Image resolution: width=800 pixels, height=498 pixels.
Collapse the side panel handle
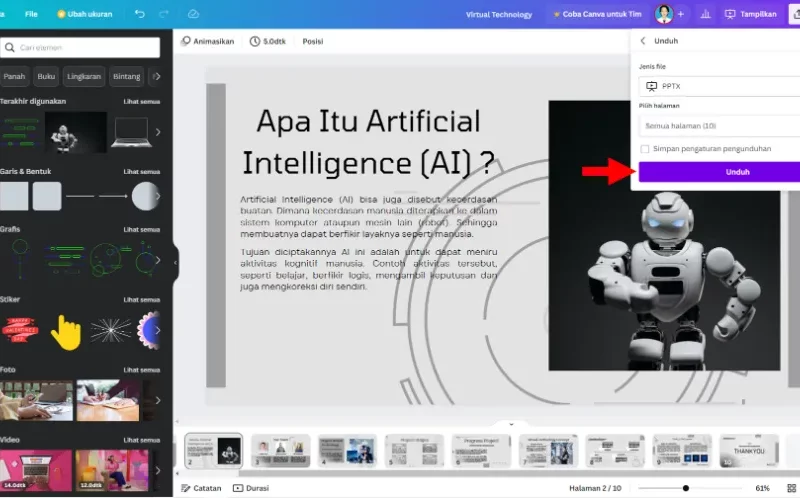[176, 263]
